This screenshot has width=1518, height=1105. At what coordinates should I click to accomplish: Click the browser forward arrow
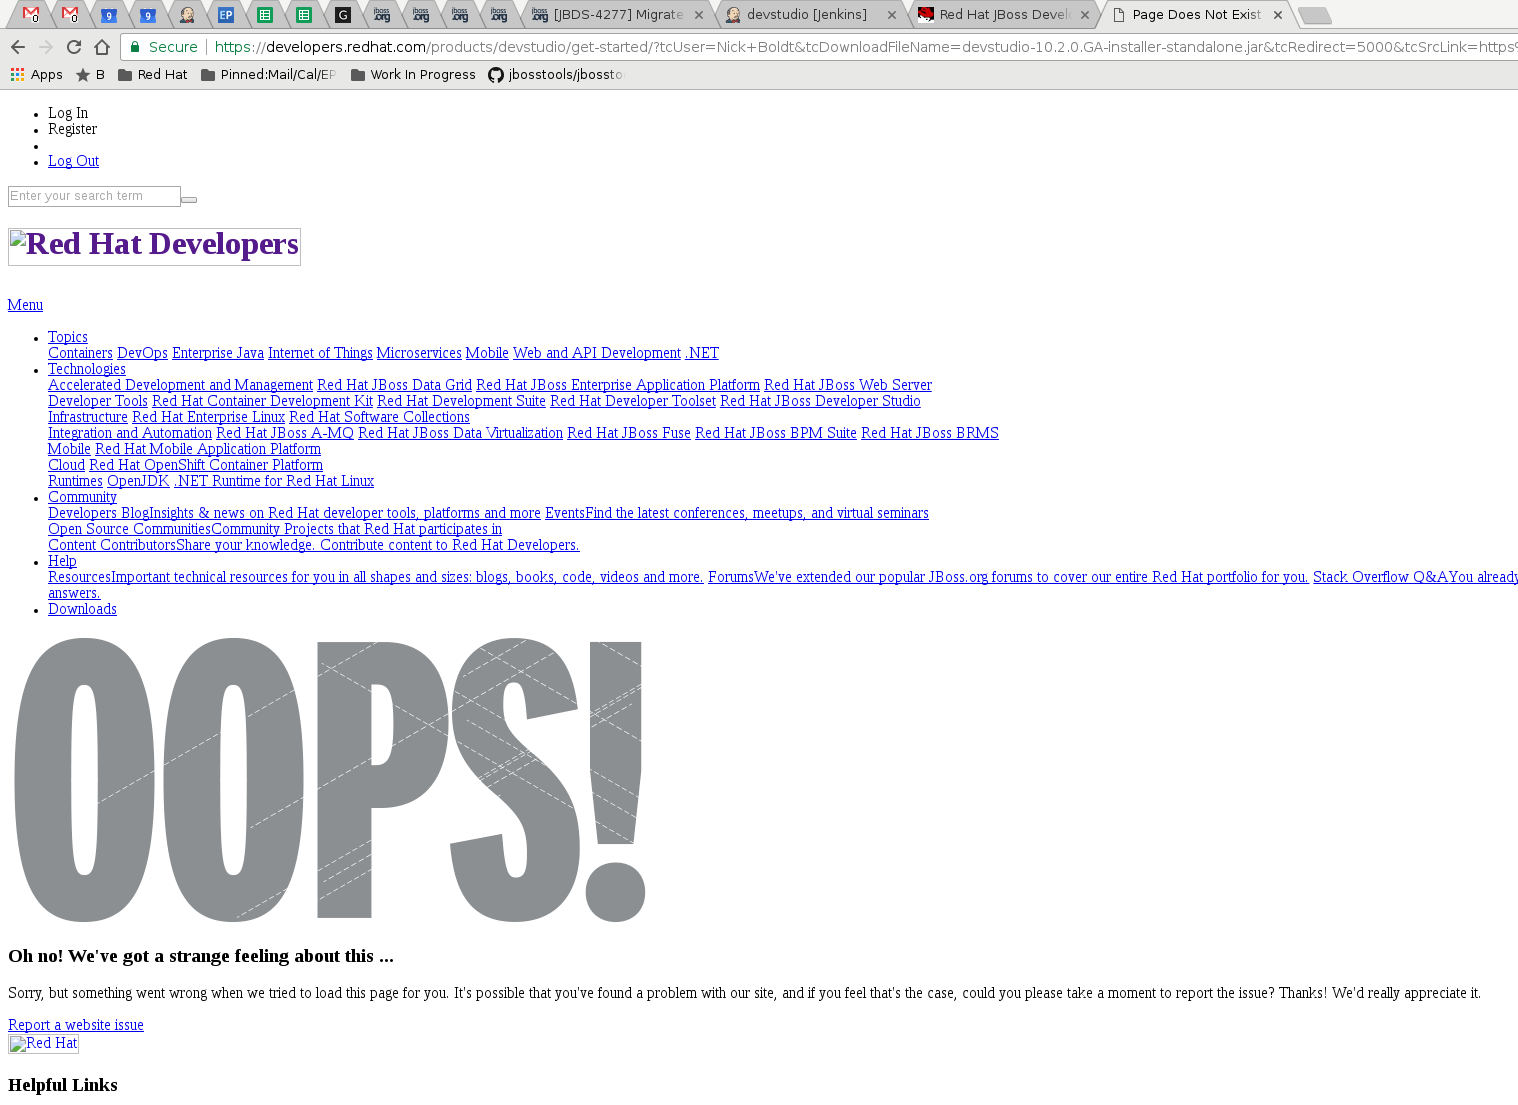click(45, 47)
